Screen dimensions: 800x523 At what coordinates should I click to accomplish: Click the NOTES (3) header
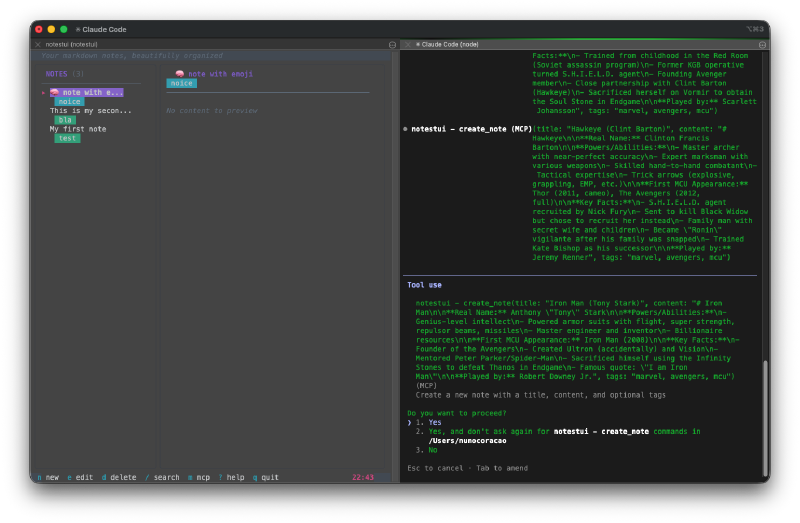pos(65,74)
